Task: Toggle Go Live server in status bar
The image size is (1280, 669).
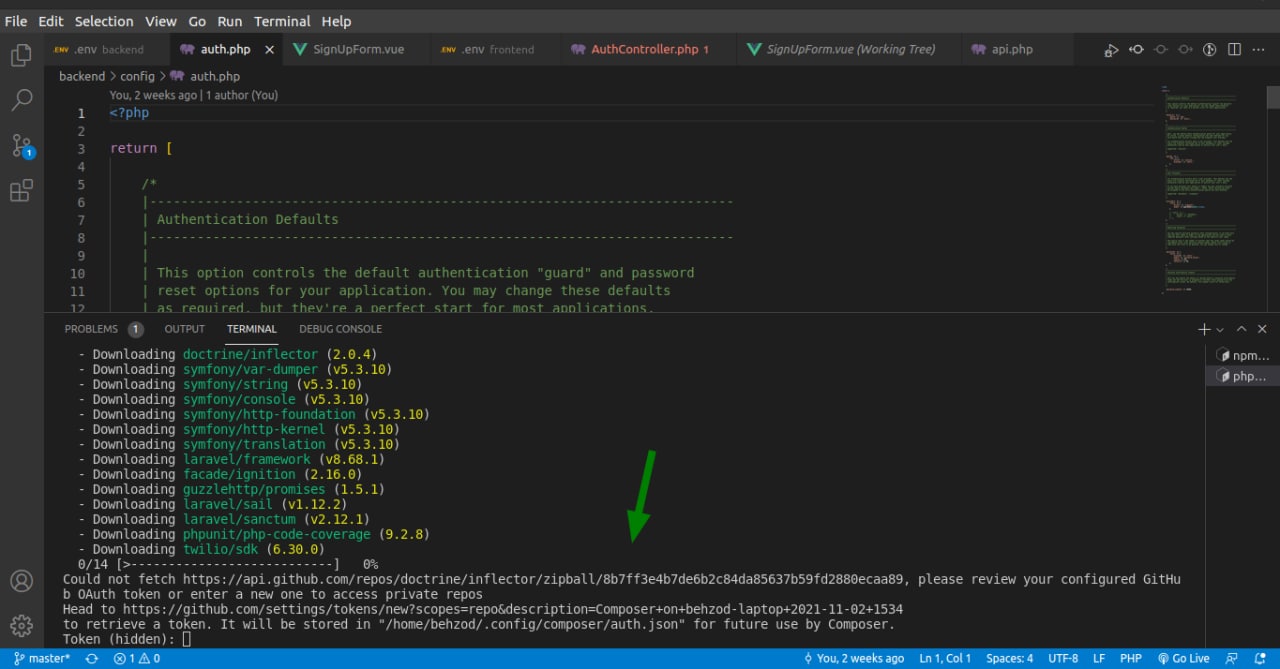Action: tap(1184, 659)
